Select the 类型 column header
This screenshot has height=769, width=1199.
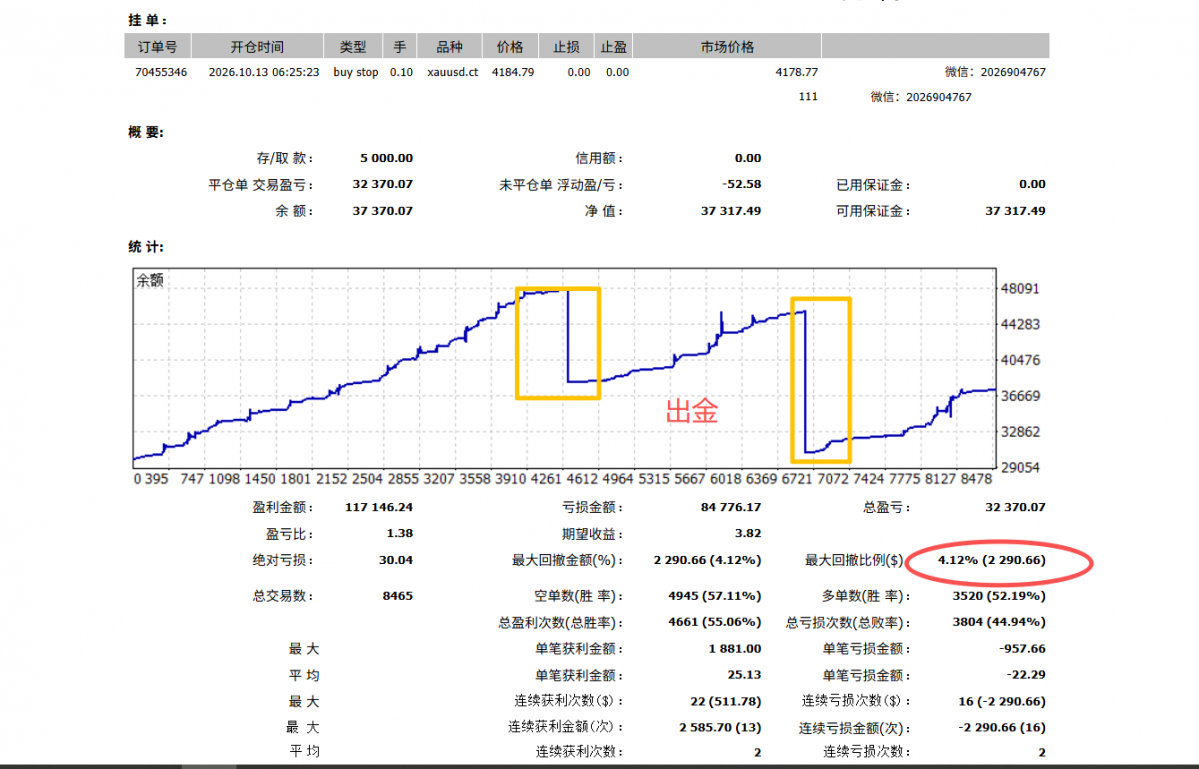[x=353, y=47]
